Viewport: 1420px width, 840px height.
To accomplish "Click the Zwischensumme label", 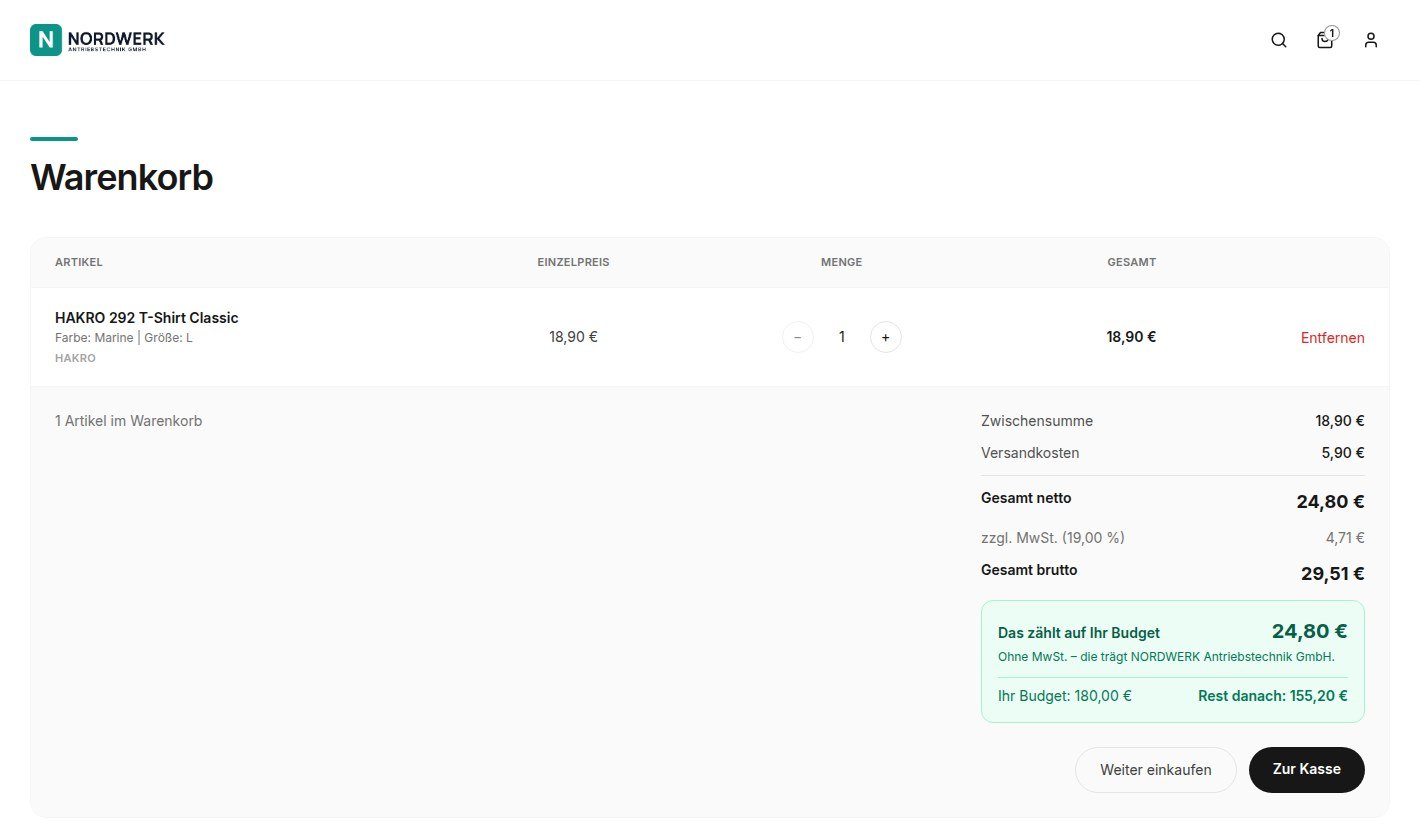I will tap(1037, 421).
